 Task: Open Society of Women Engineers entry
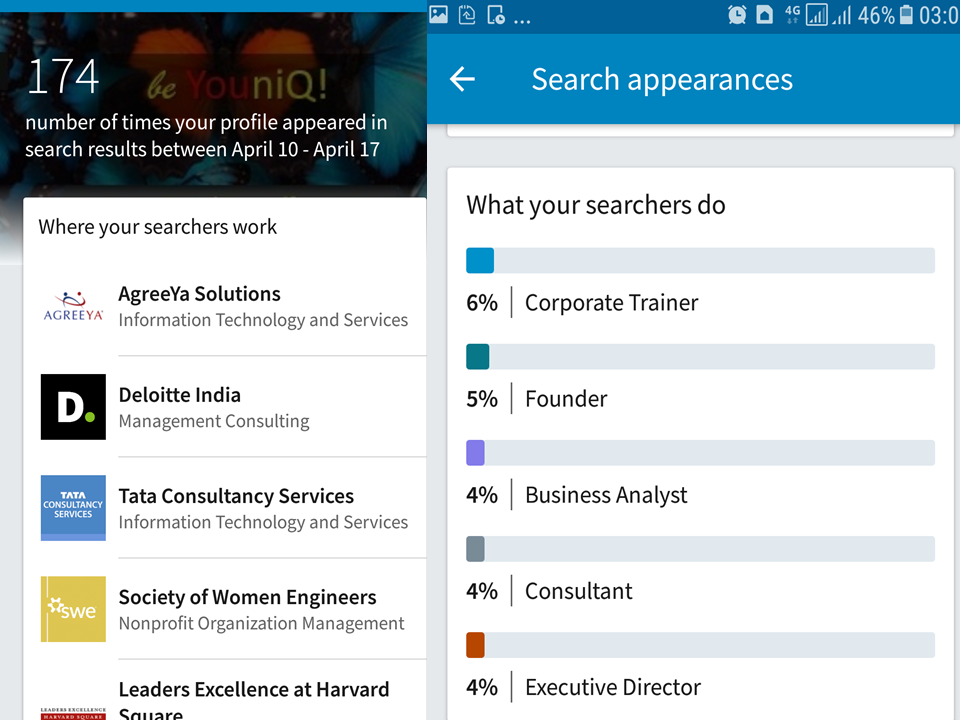261,609
